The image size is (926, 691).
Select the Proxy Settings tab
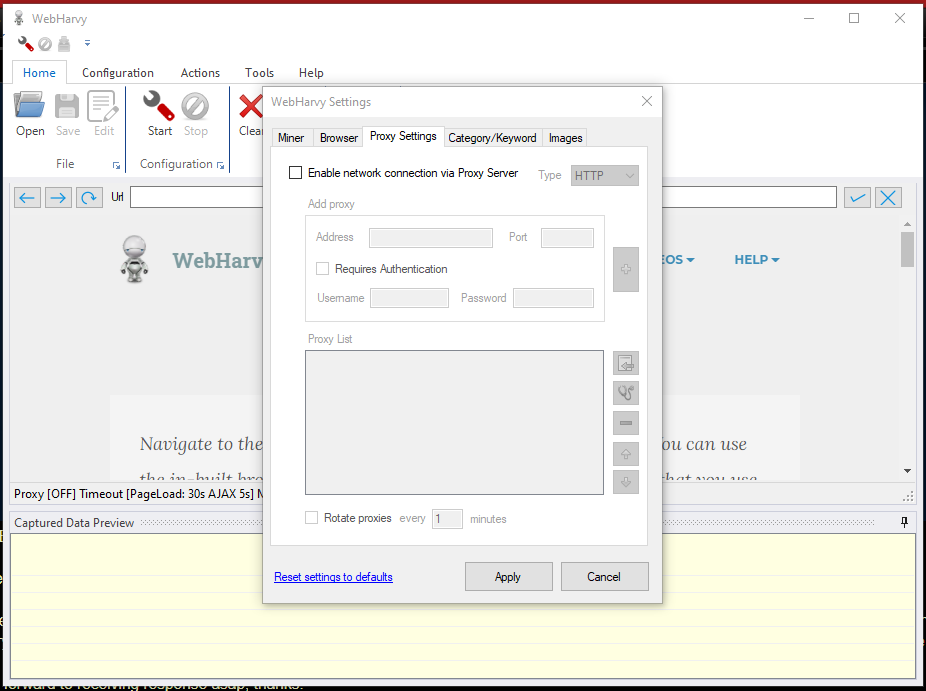[x=403, y=136]
